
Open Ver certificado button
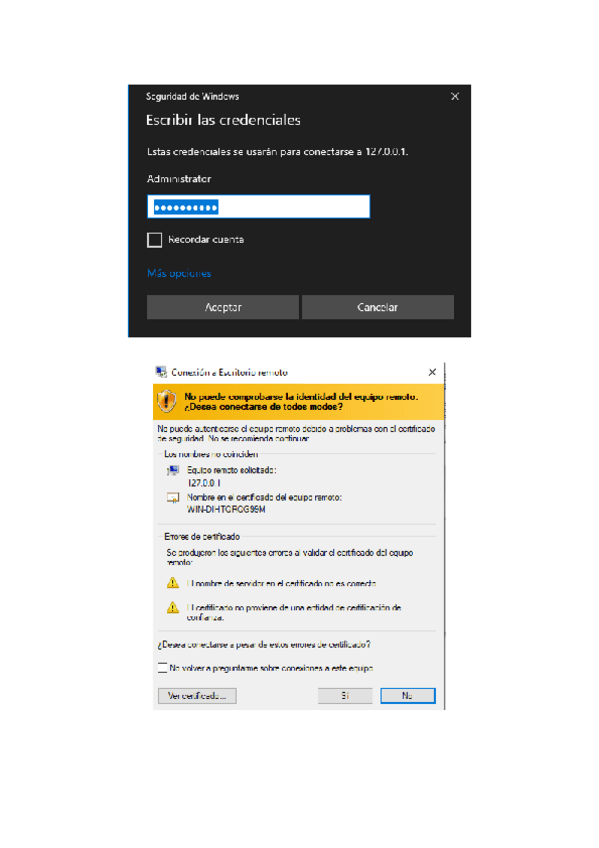coord(197,695)
